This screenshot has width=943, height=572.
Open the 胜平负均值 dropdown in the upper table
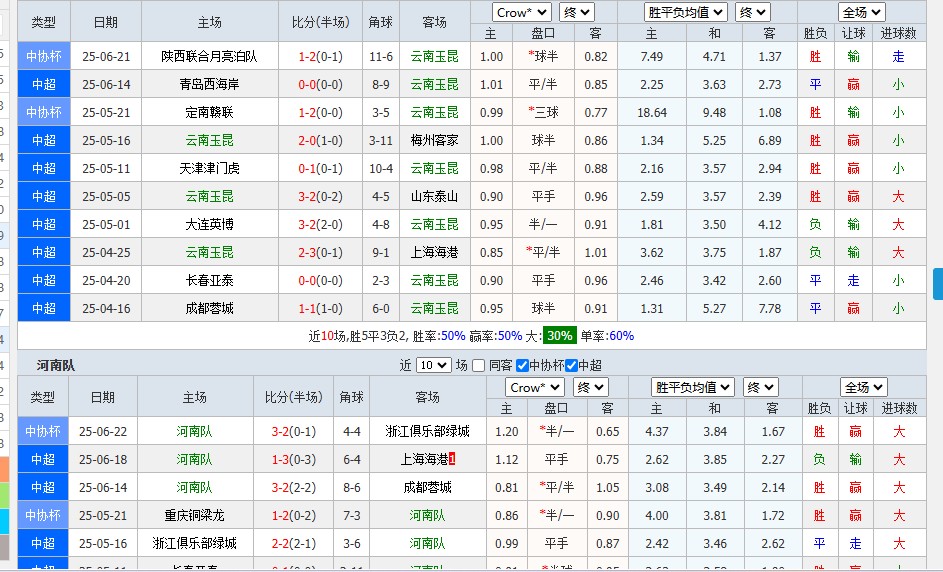[x=686, y=12]
